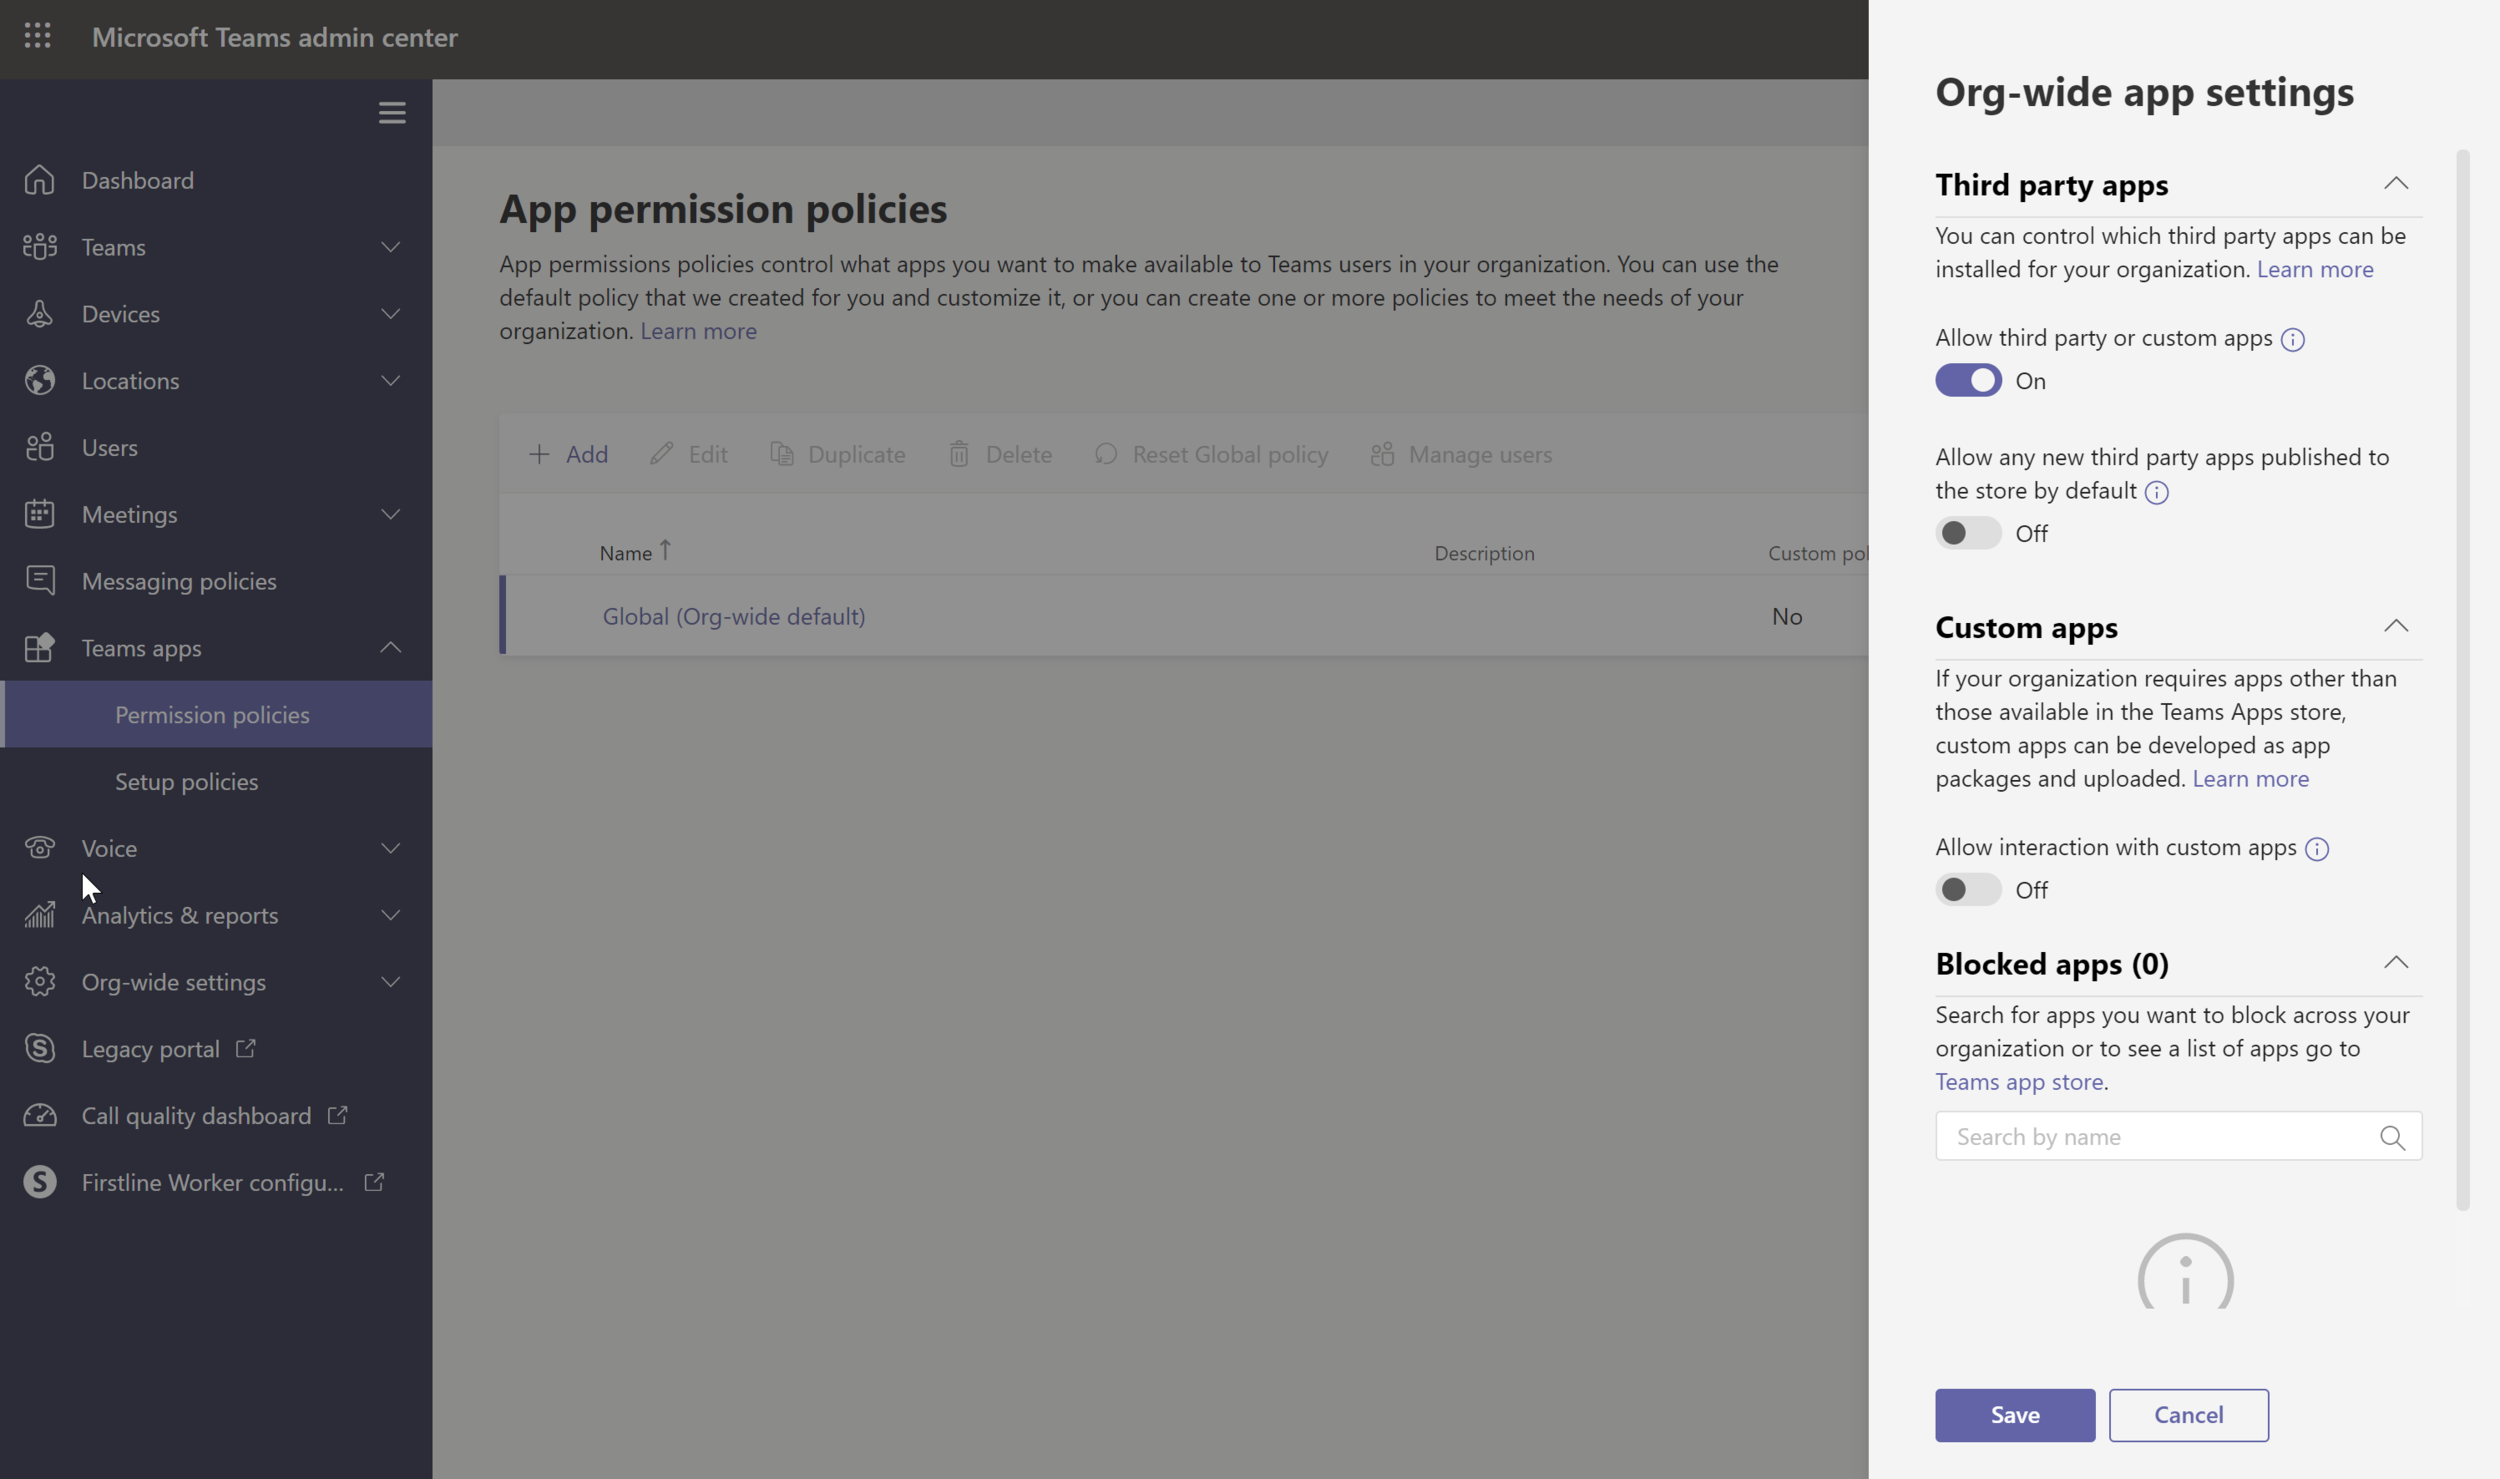Save the org-wide app settings

[x=2014, y=1414]
